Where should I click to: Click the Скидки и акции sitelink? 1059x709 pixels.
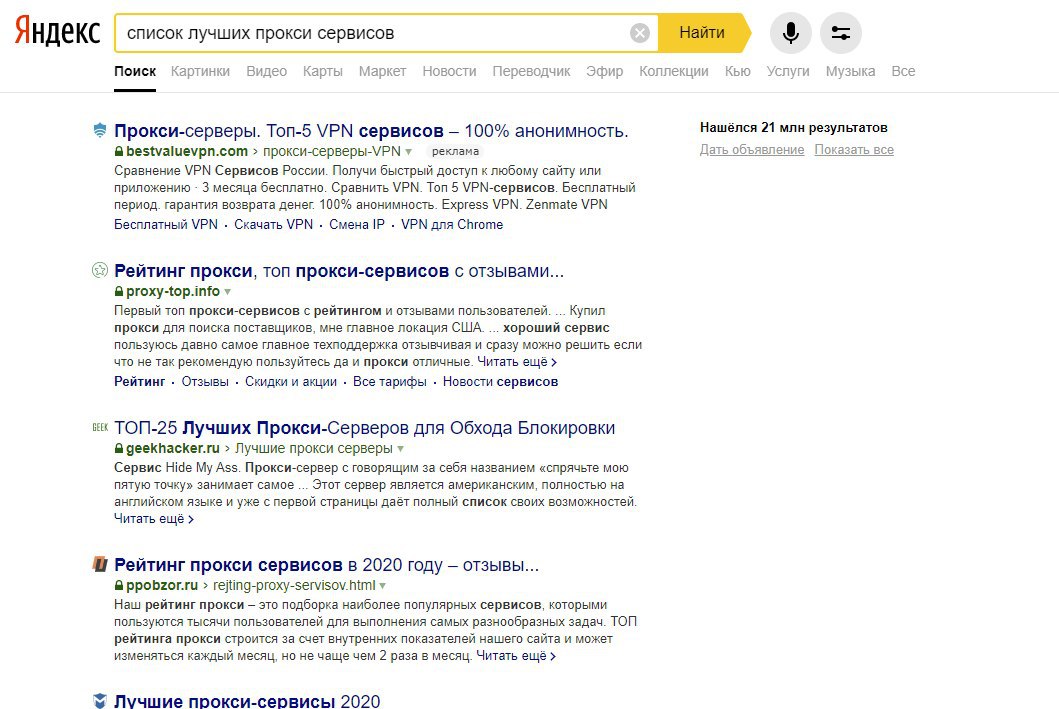(x=291, y=382)
